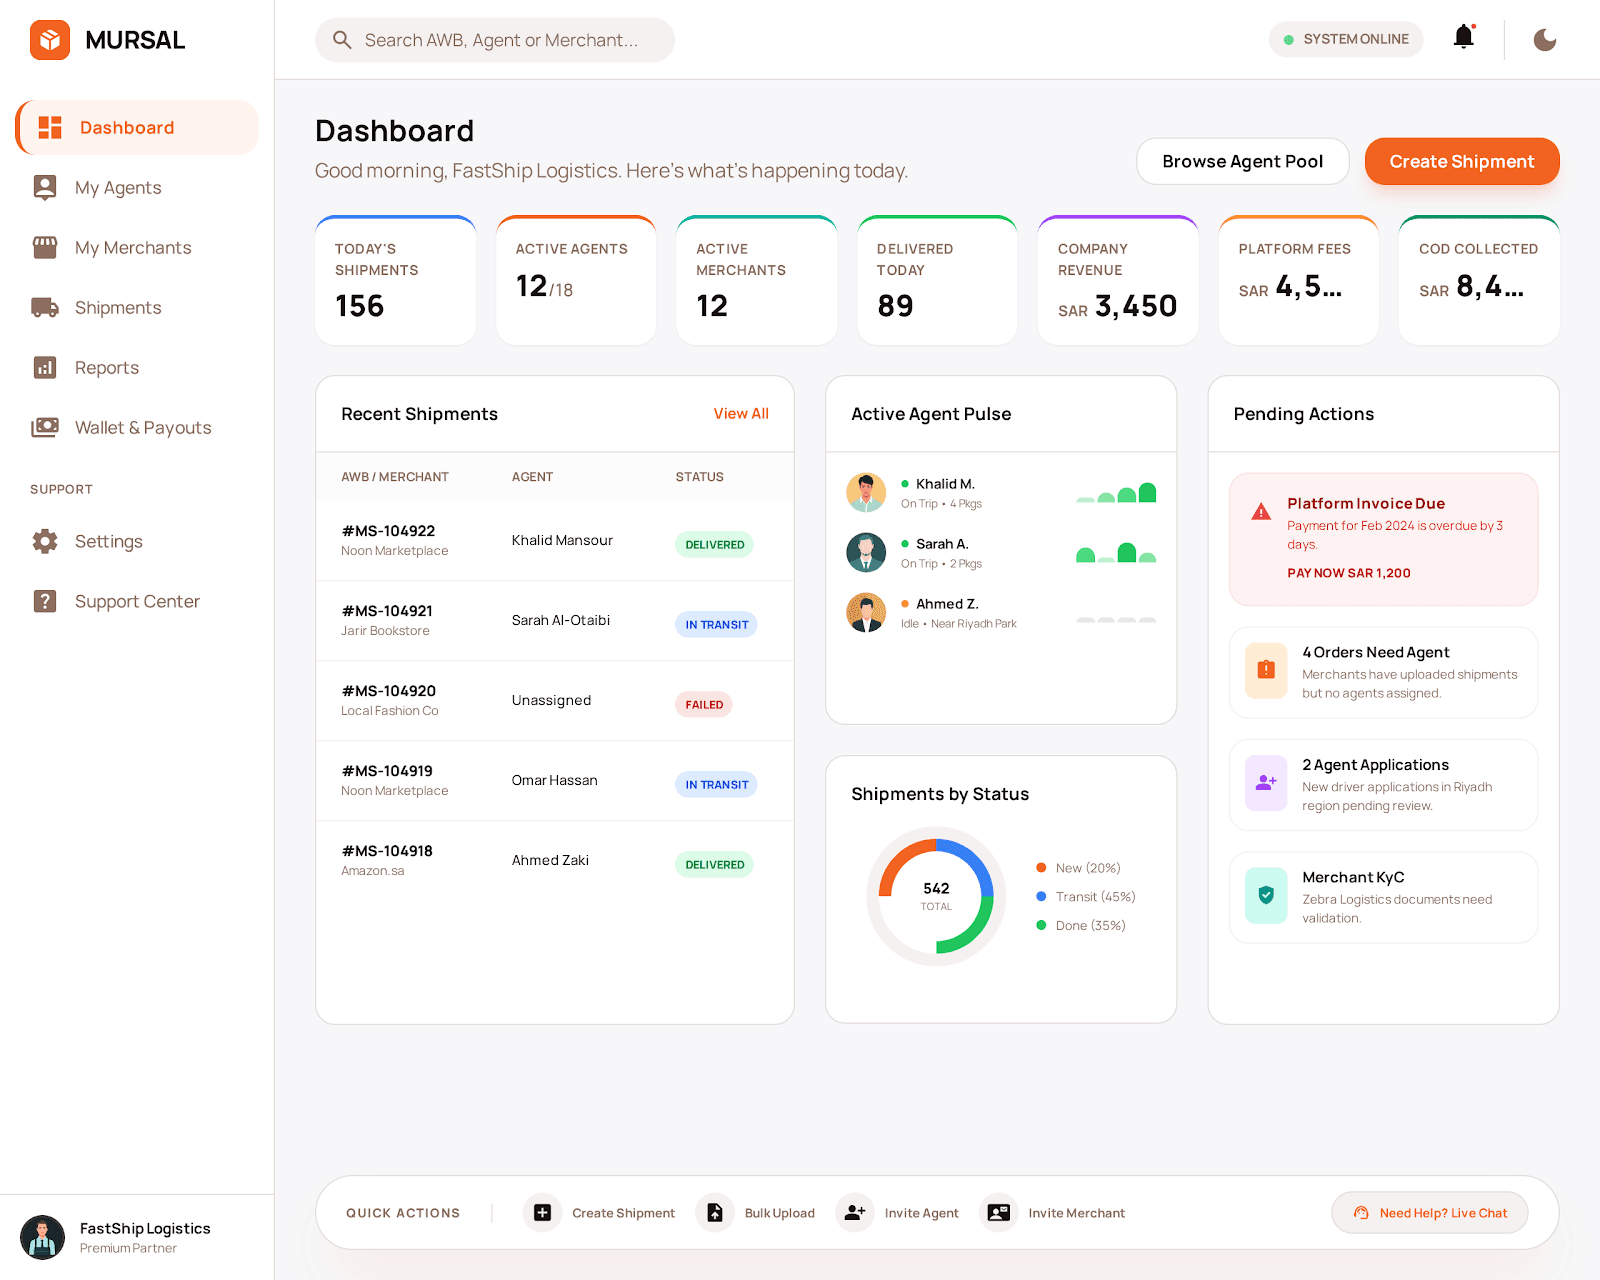This screenshot has width=1600, height=1280.
Task: Click View All recent shipments
Action: pyautogui.click(x=741, y=413)
